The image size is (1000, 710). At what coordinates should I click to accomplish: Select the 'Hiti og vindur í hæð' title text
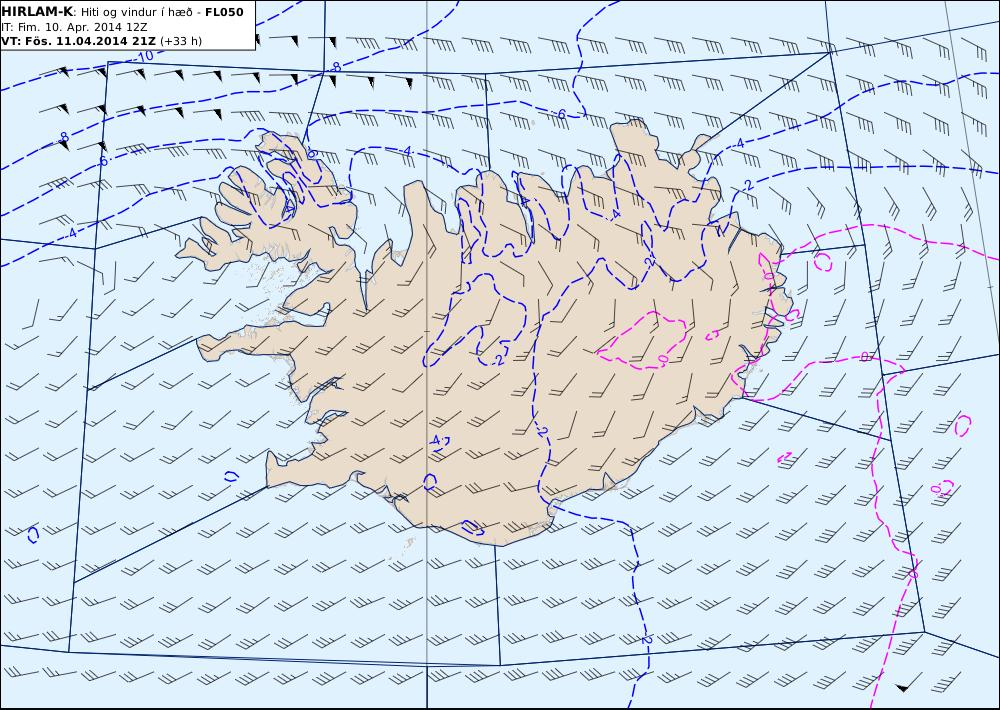139,12
